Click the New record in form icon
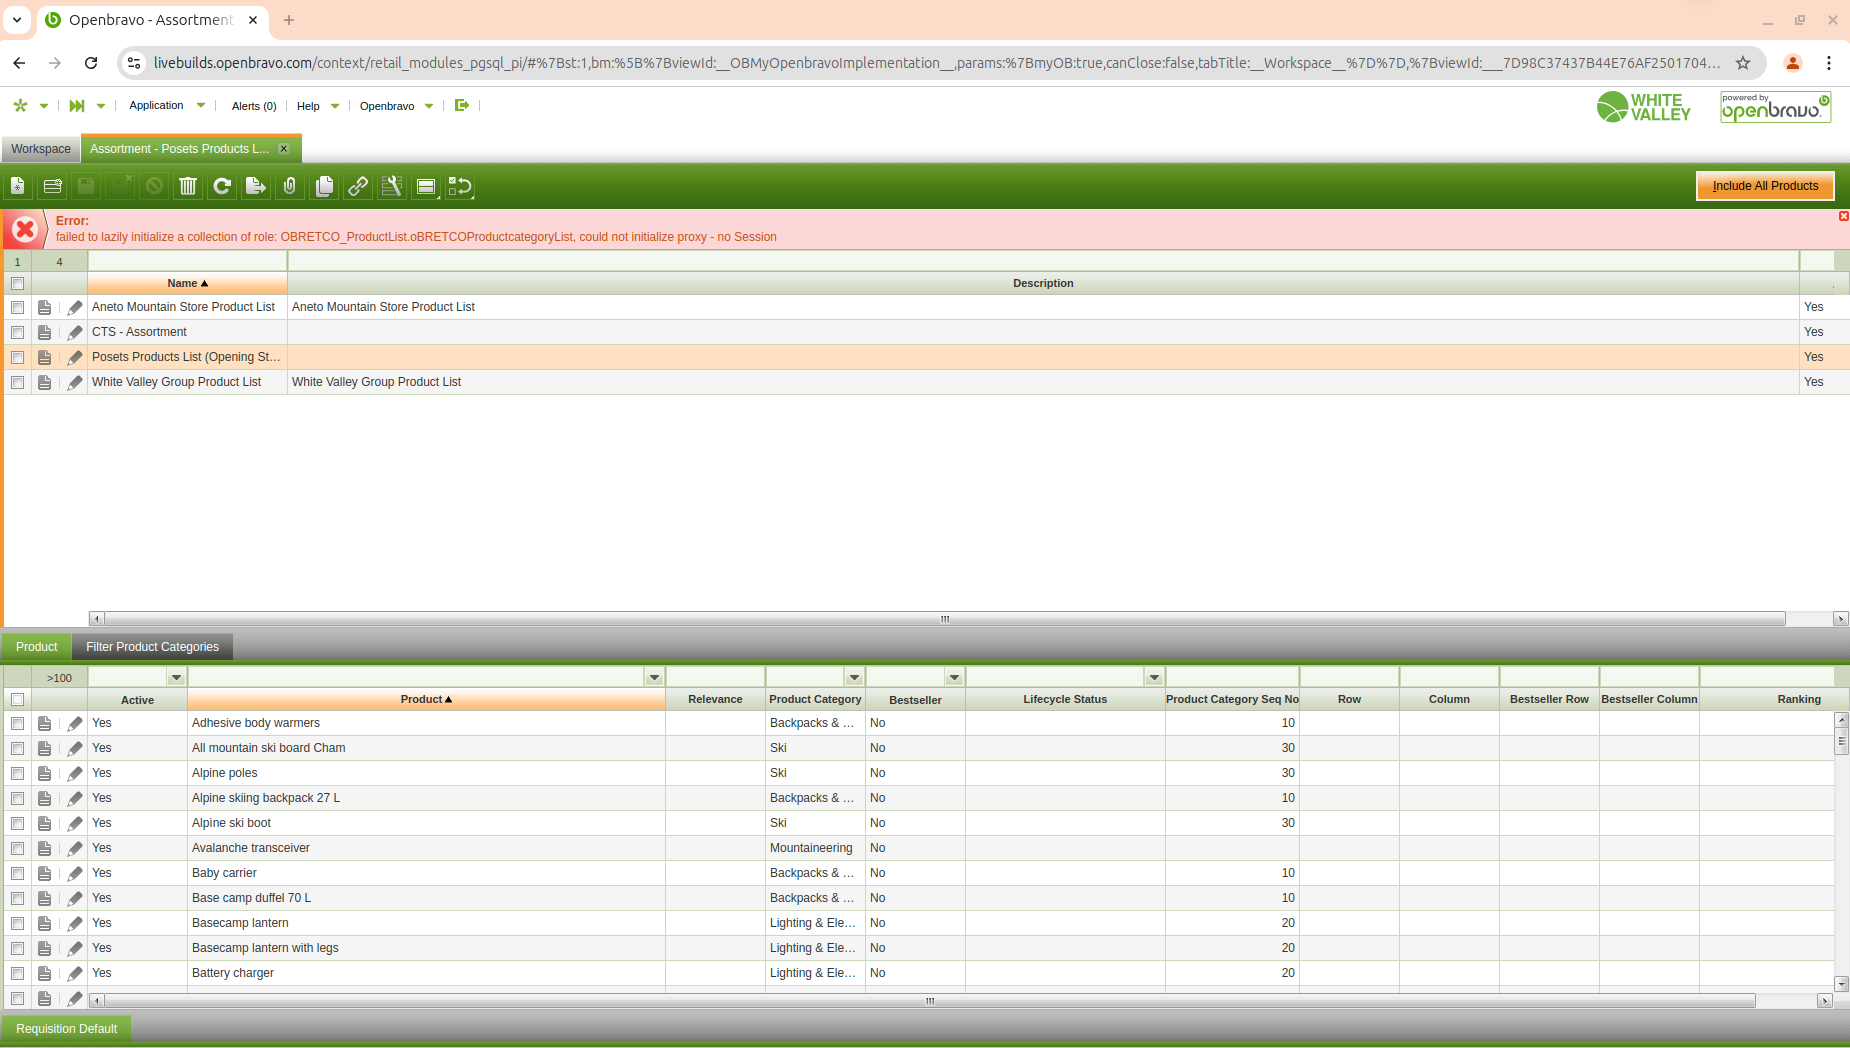 tap(18, 186)
